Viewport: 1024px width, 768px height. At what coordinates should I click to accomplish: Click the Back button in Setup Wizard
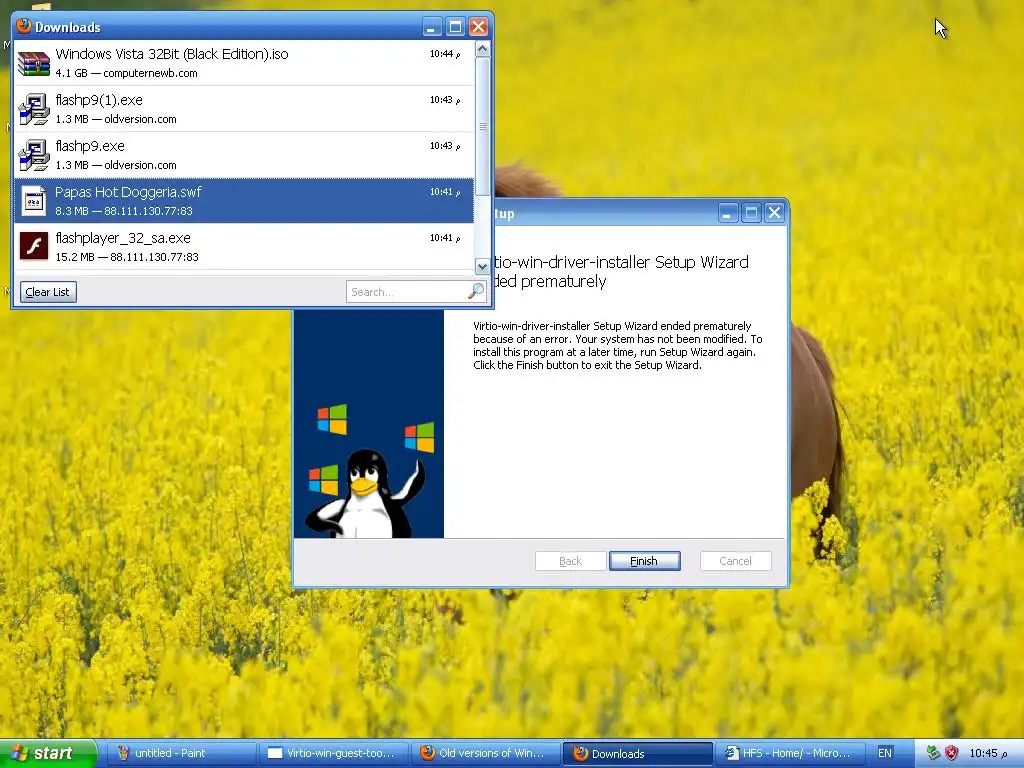click(570, 561)
